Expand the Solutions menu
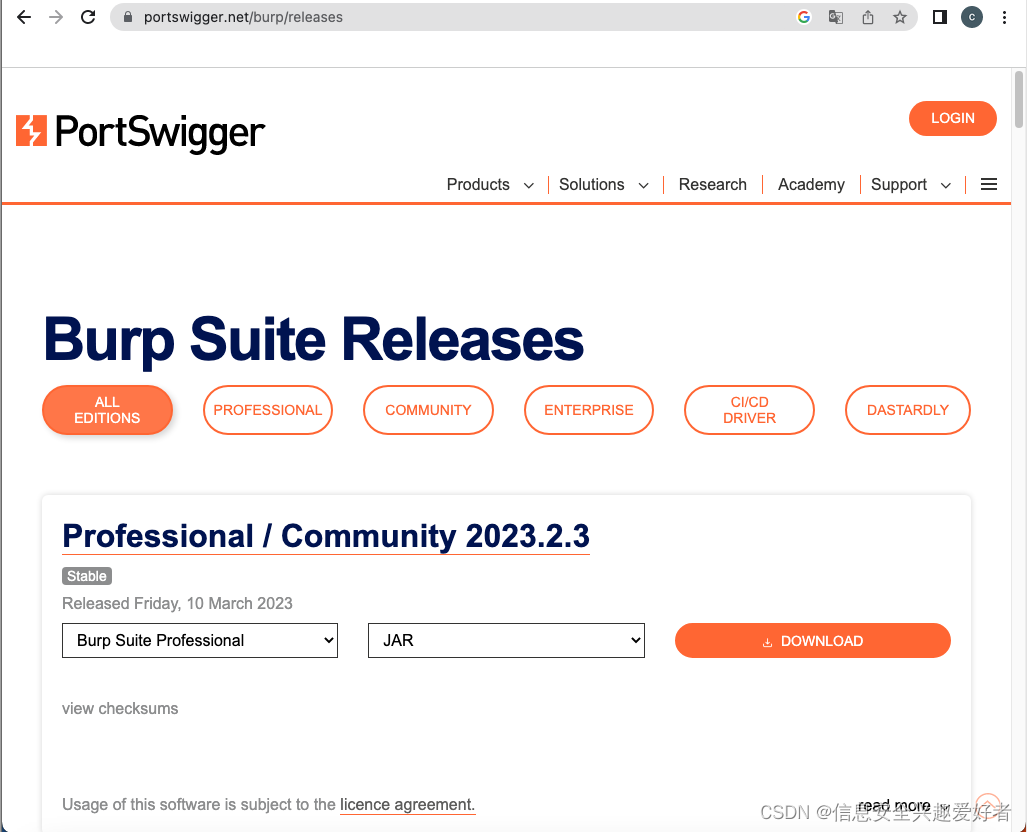Viewport: 1027px width, 832px height. (x=603, y=185)
